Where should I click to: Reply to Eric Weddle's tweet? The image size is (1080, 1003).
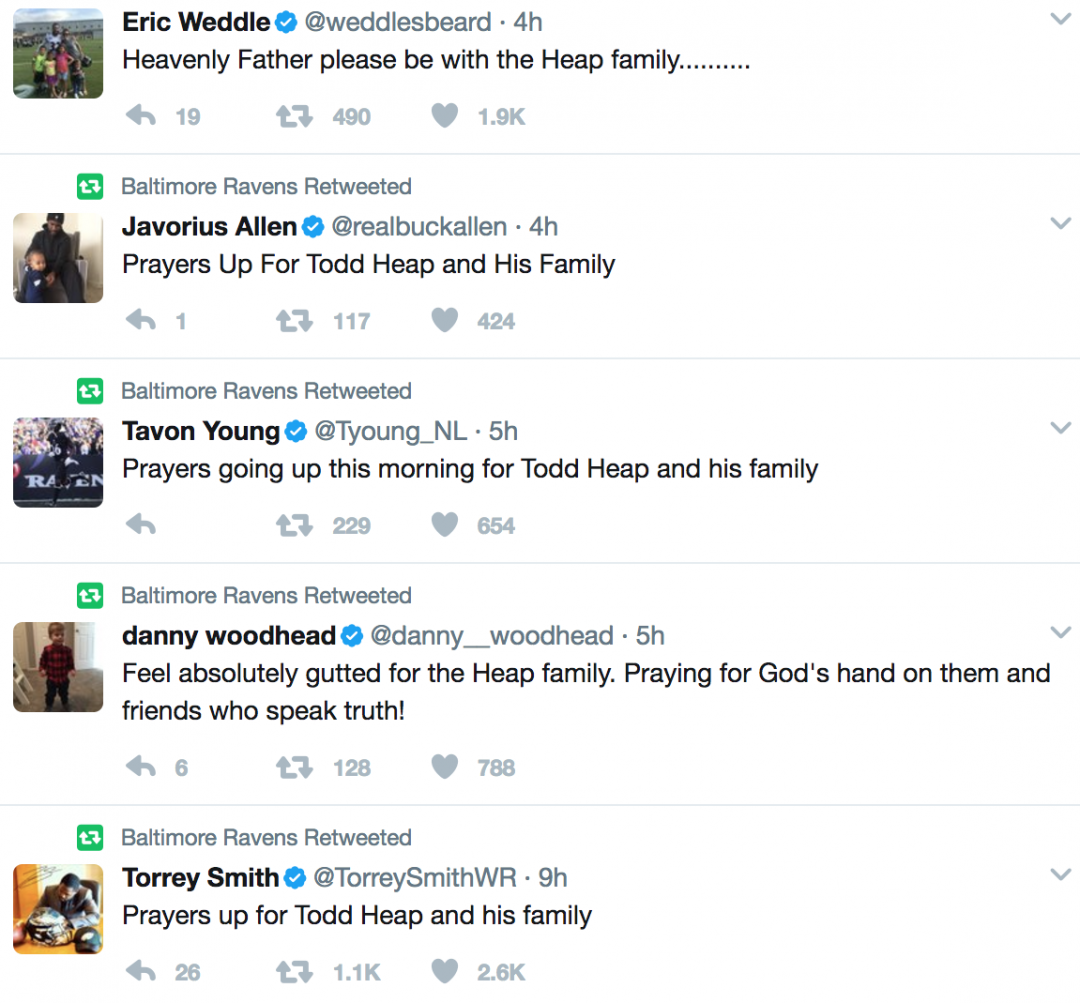click(140, 115)
